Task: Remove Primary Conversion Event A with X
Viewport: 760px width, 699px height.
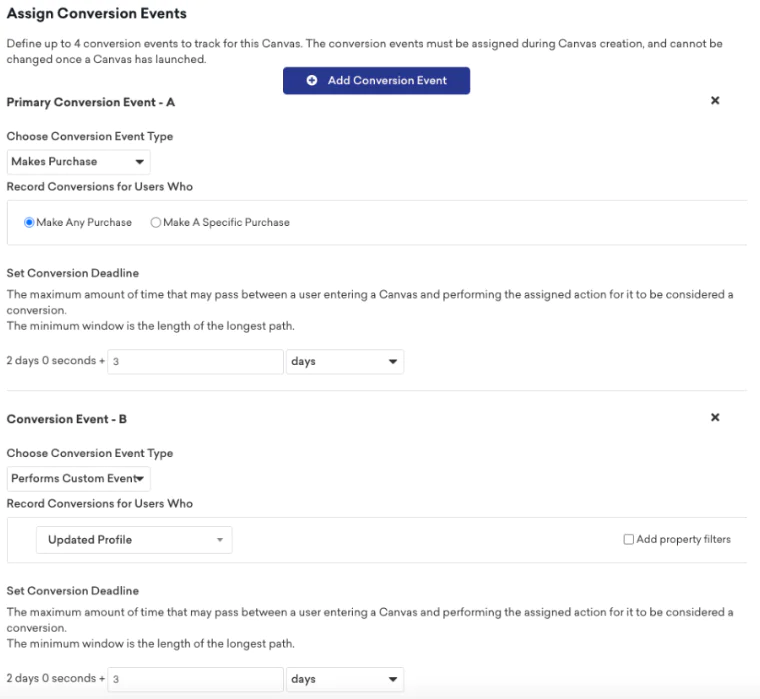Action: pos(715,101)
